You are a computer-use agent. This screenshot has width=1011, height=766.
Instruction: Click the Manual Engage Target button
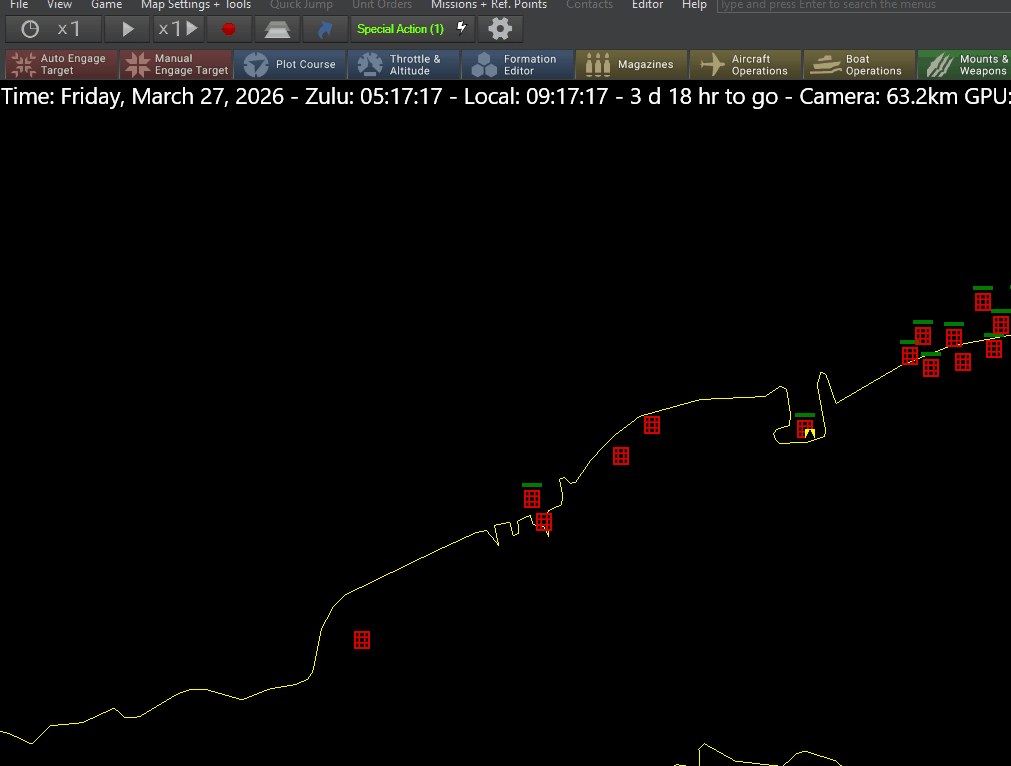(x=175, y=64)
